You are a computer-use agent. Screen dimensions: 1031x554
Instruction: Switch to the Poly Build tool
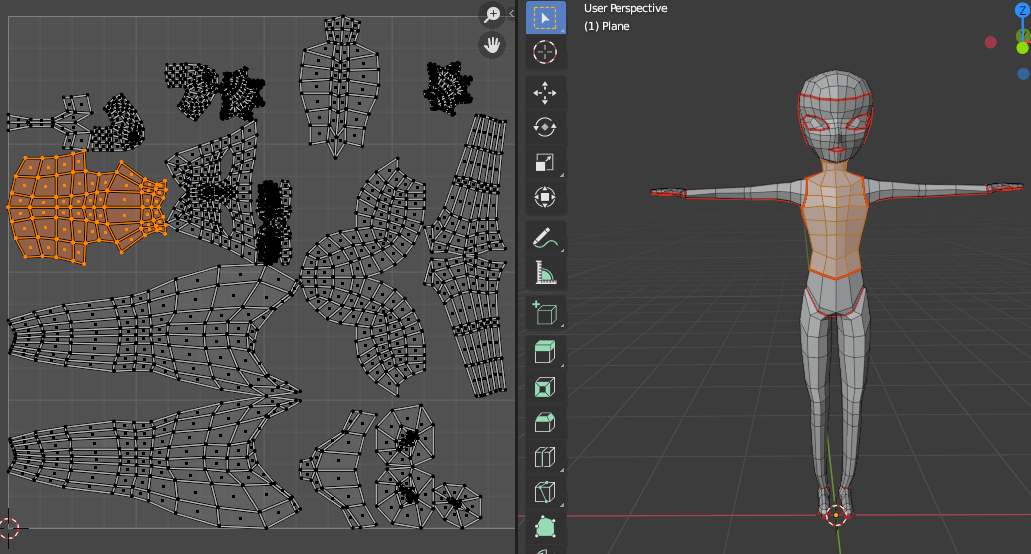tap(545, 526)
